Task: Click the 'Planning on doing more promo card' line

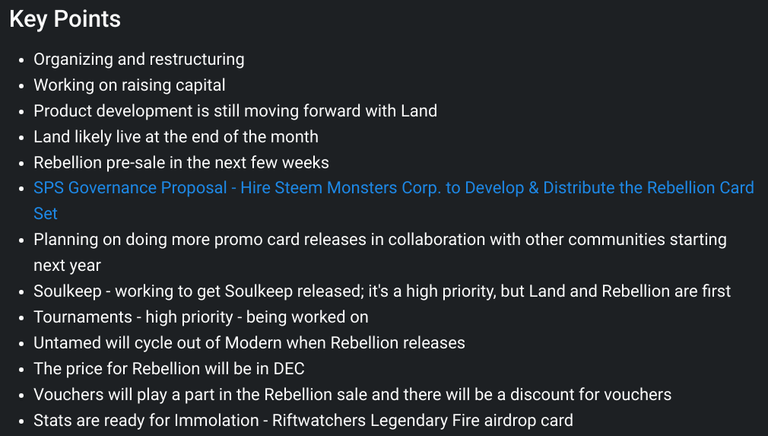Action: [x=380, y=240]
